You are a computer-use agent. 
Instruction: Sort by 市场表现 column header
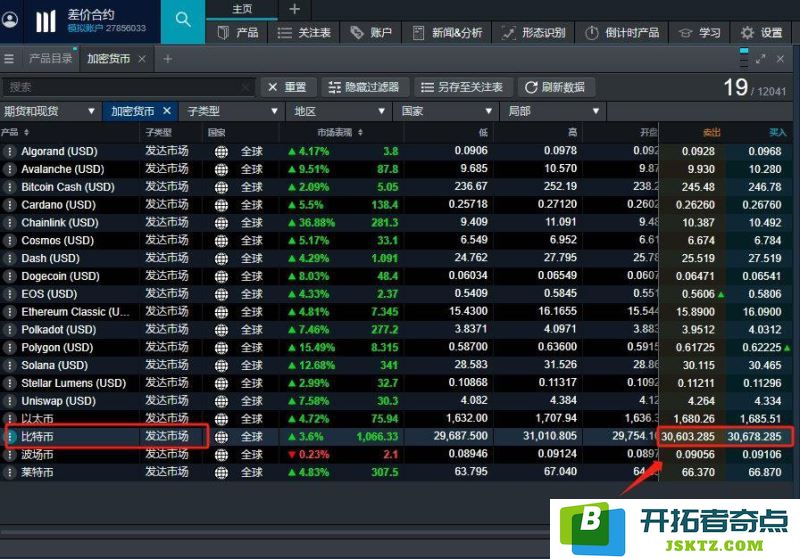tap(340, 133)
